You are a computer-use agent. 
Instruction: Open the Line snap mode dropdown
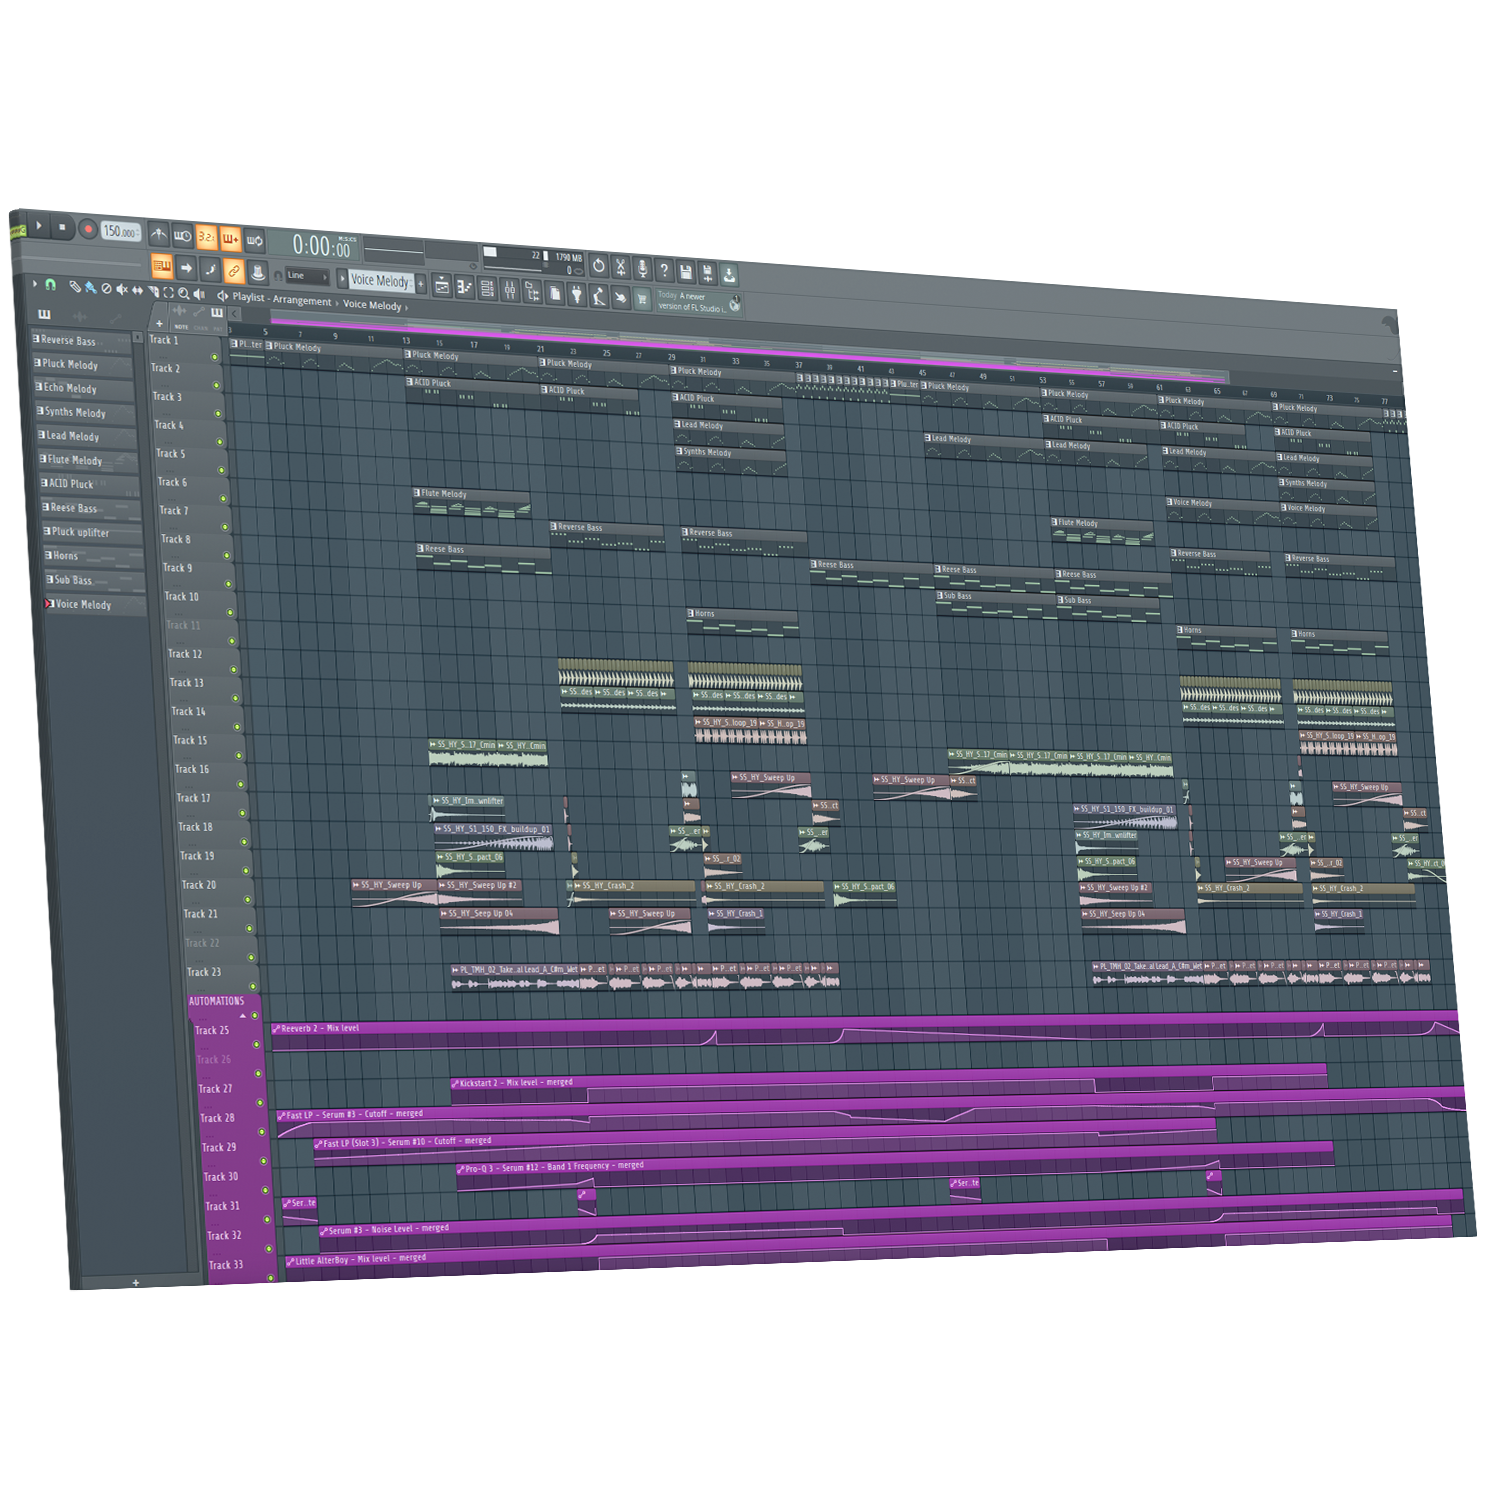[x=306, y=275]
